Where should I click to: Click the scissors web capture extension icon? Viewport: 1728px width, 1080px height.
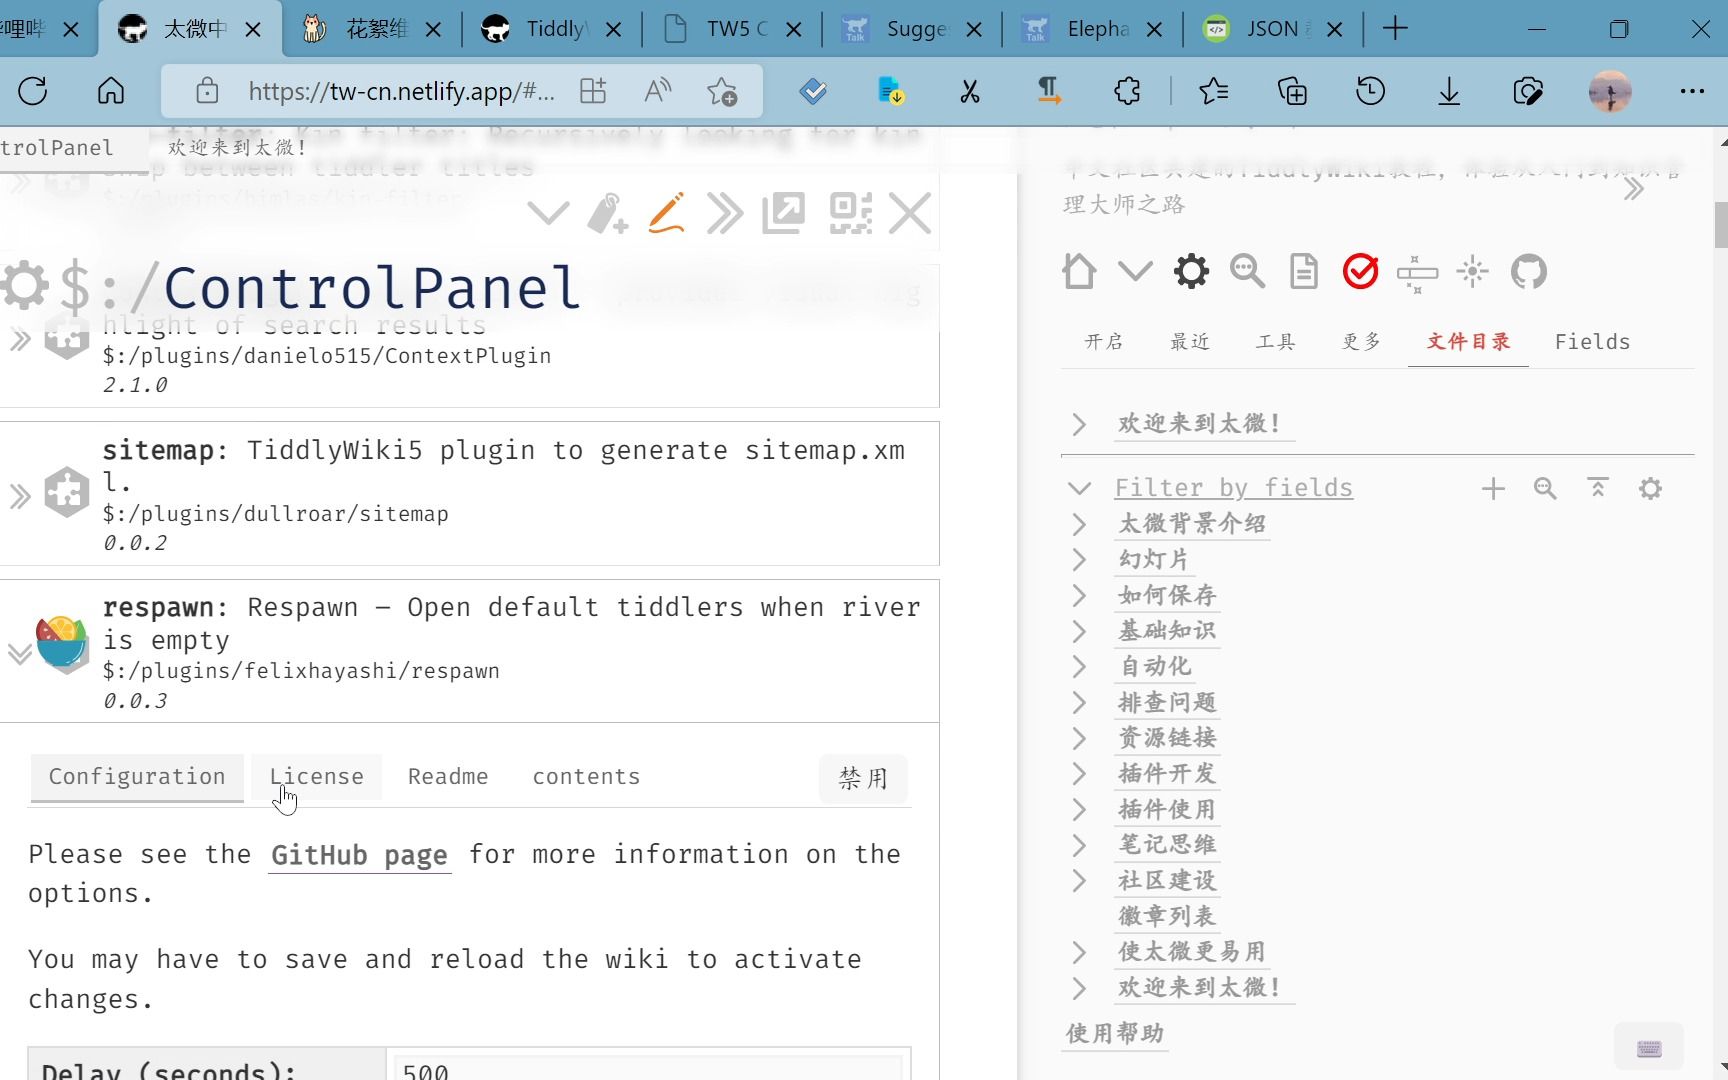click(969, 92)
